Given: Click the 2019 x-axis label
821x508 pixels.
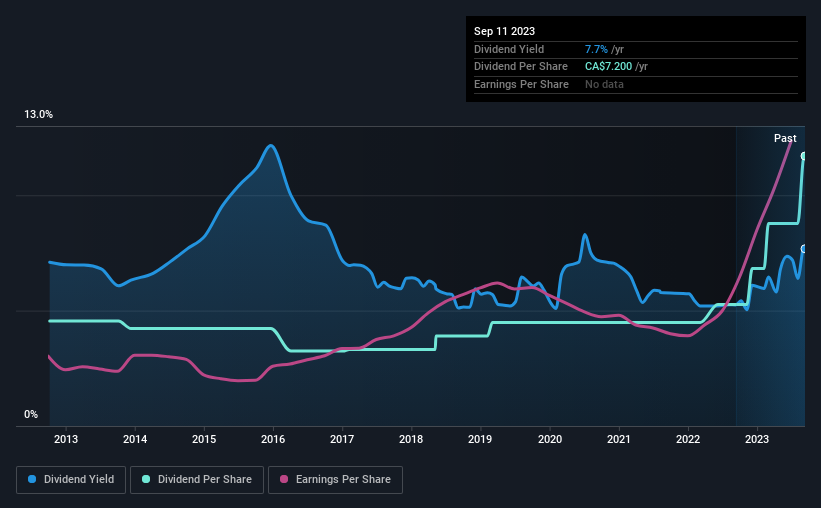Looking at the screenshot, I should coord(480,439).
